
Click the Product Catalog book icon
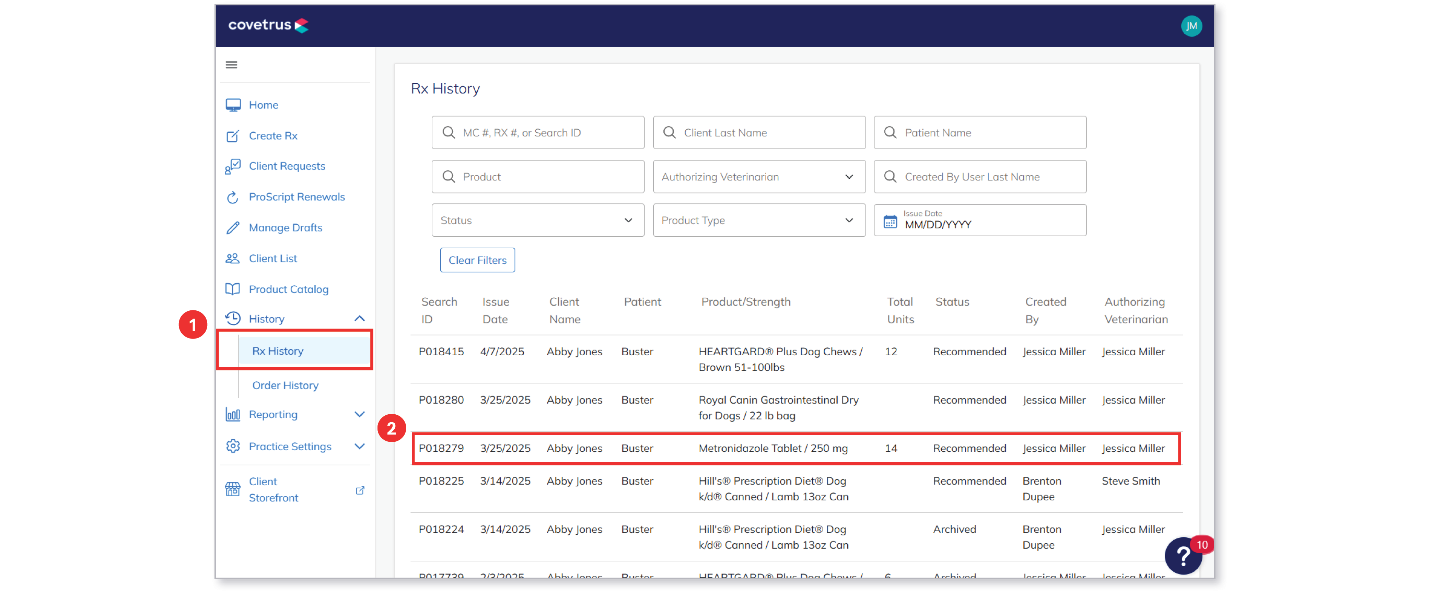[233, 289]
